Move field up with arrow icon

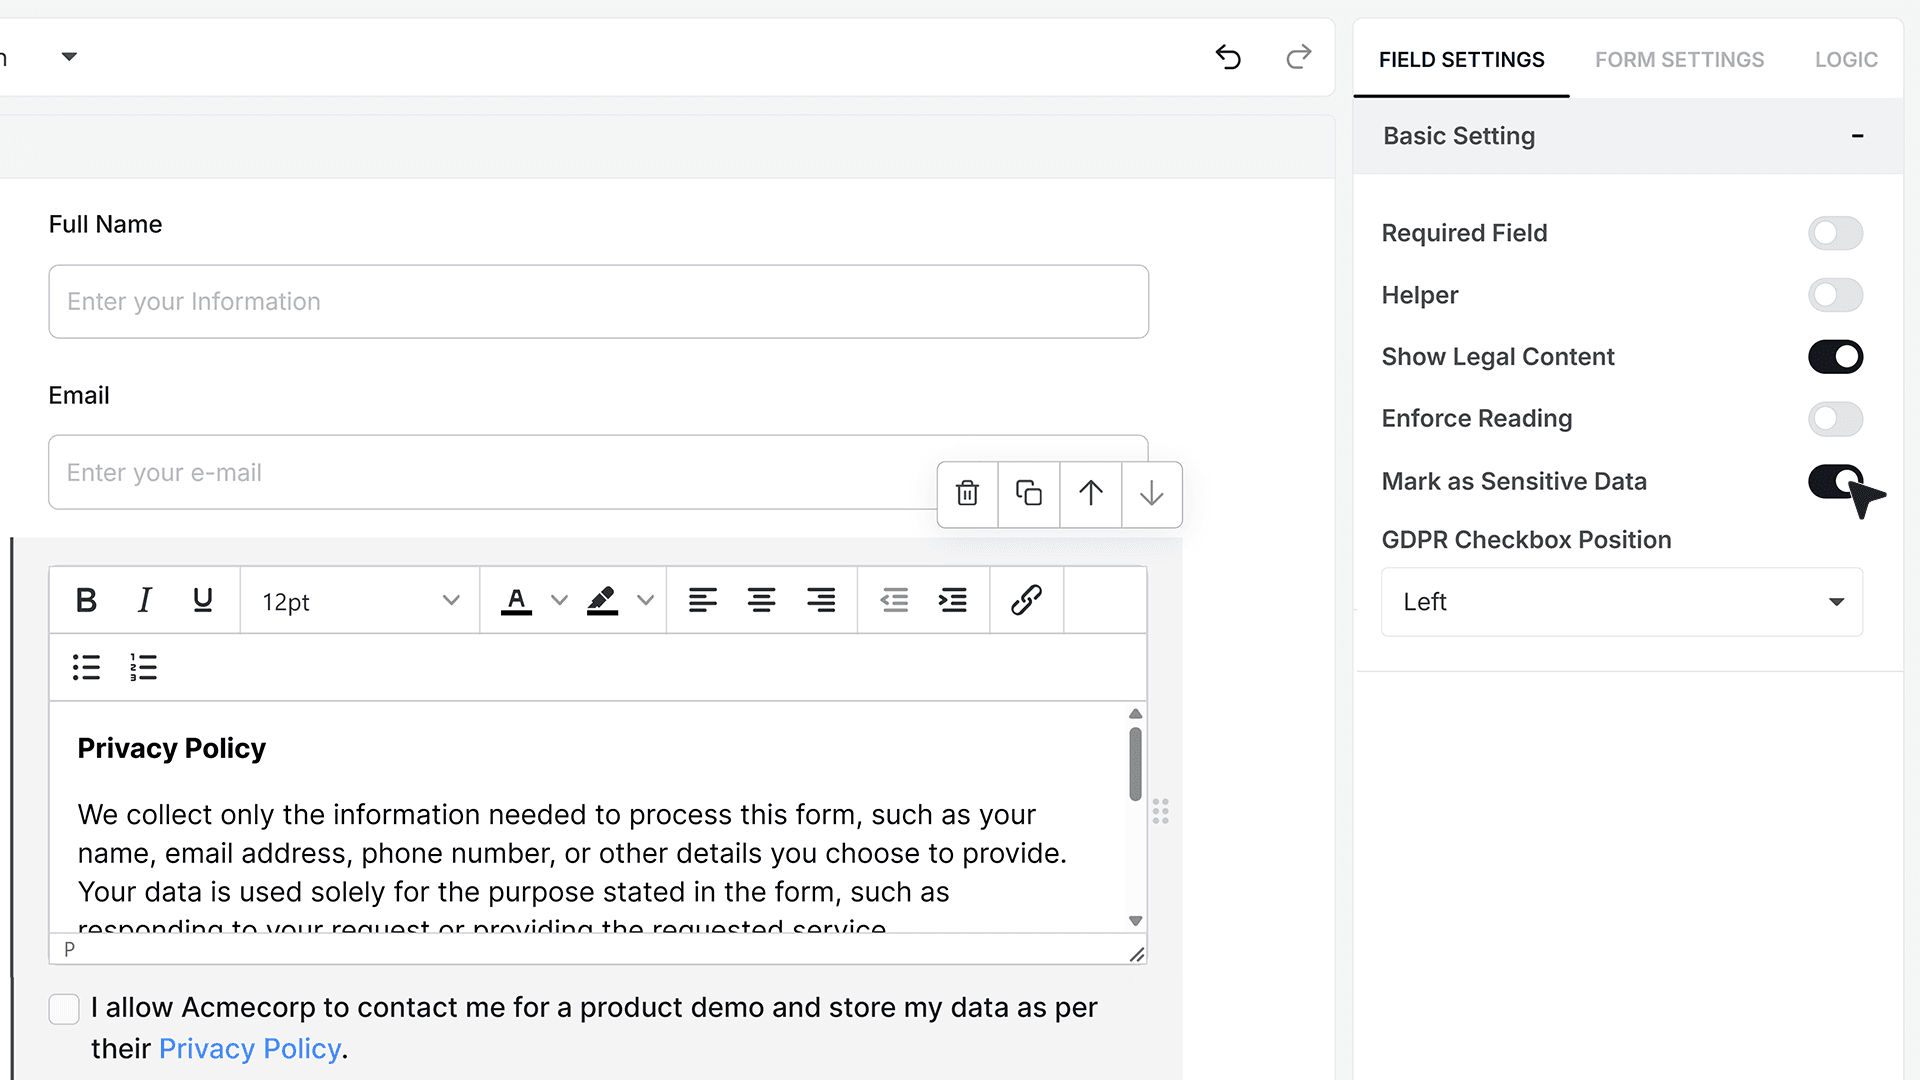click(x=1091, y=494)
